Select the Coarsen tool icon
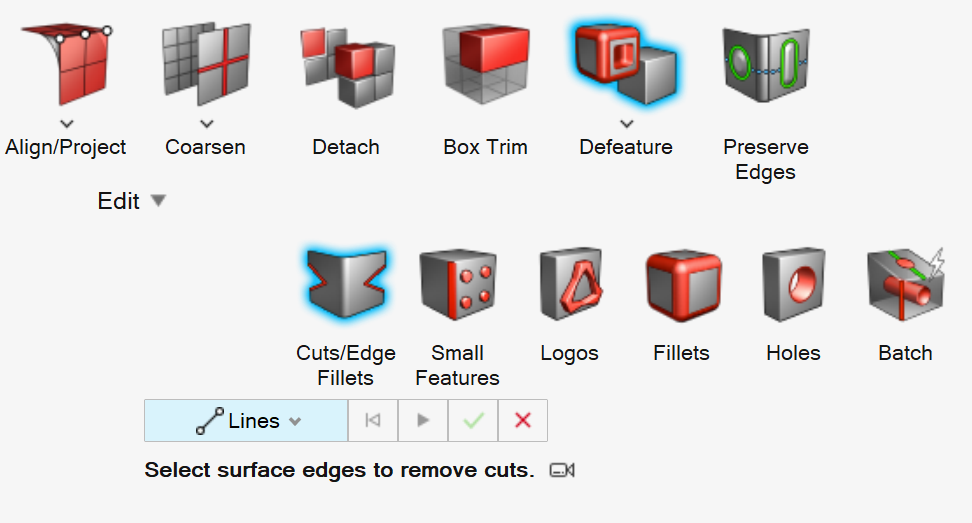 206,64
